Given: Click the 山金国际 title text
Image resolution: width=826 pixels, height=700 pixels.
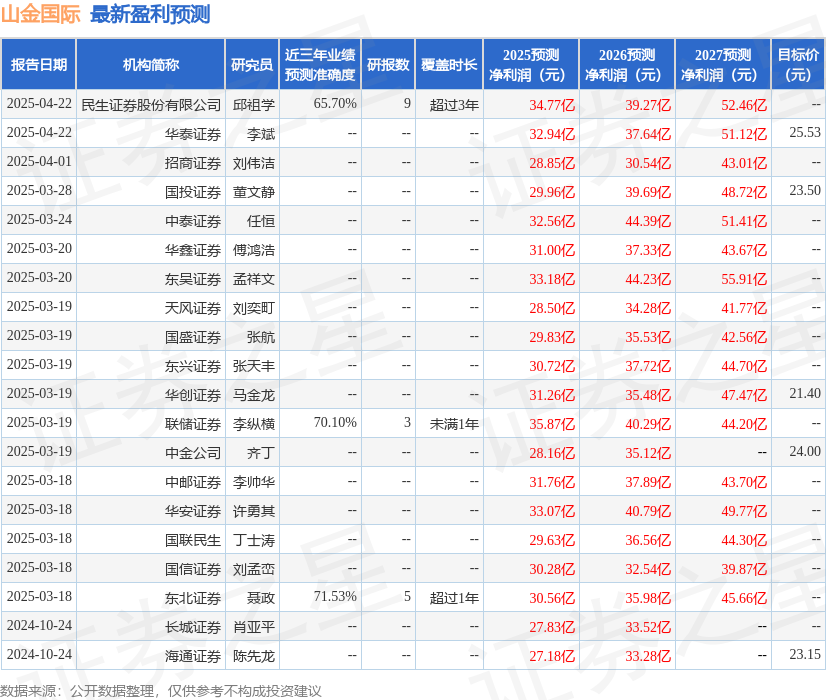Looking at the screenshot, I should click(40, 14).
